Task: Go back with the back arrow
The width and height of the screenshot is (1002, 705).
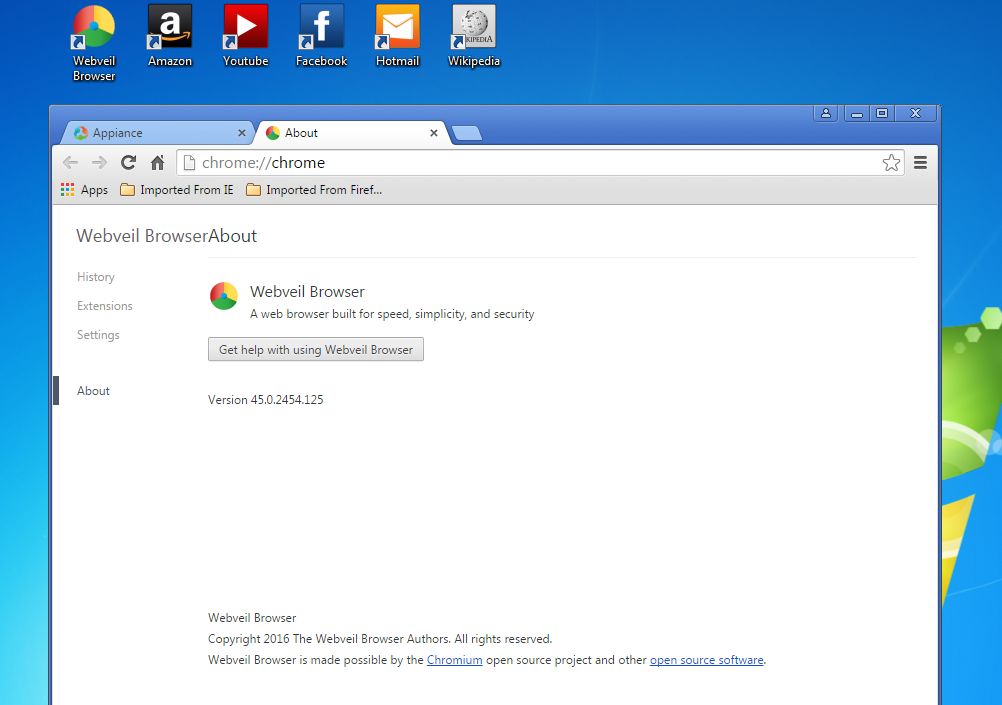Action: [x=70, y=162]
